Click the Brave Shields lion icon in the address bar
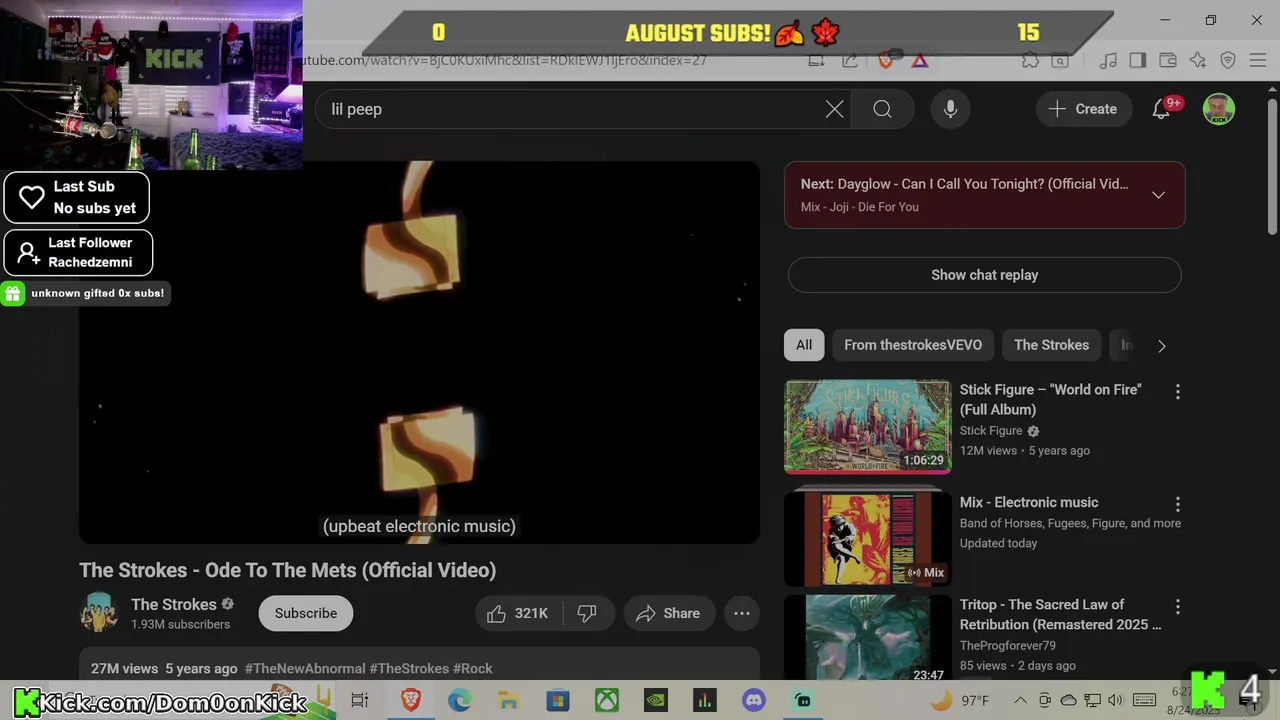 [885, 61]
